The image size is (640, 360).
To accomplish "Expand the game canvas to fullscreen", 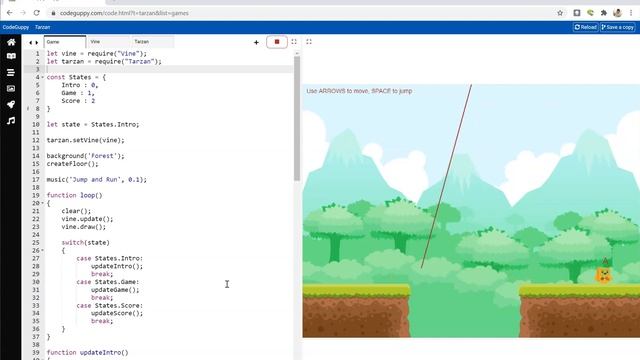I will coord(309,42).
